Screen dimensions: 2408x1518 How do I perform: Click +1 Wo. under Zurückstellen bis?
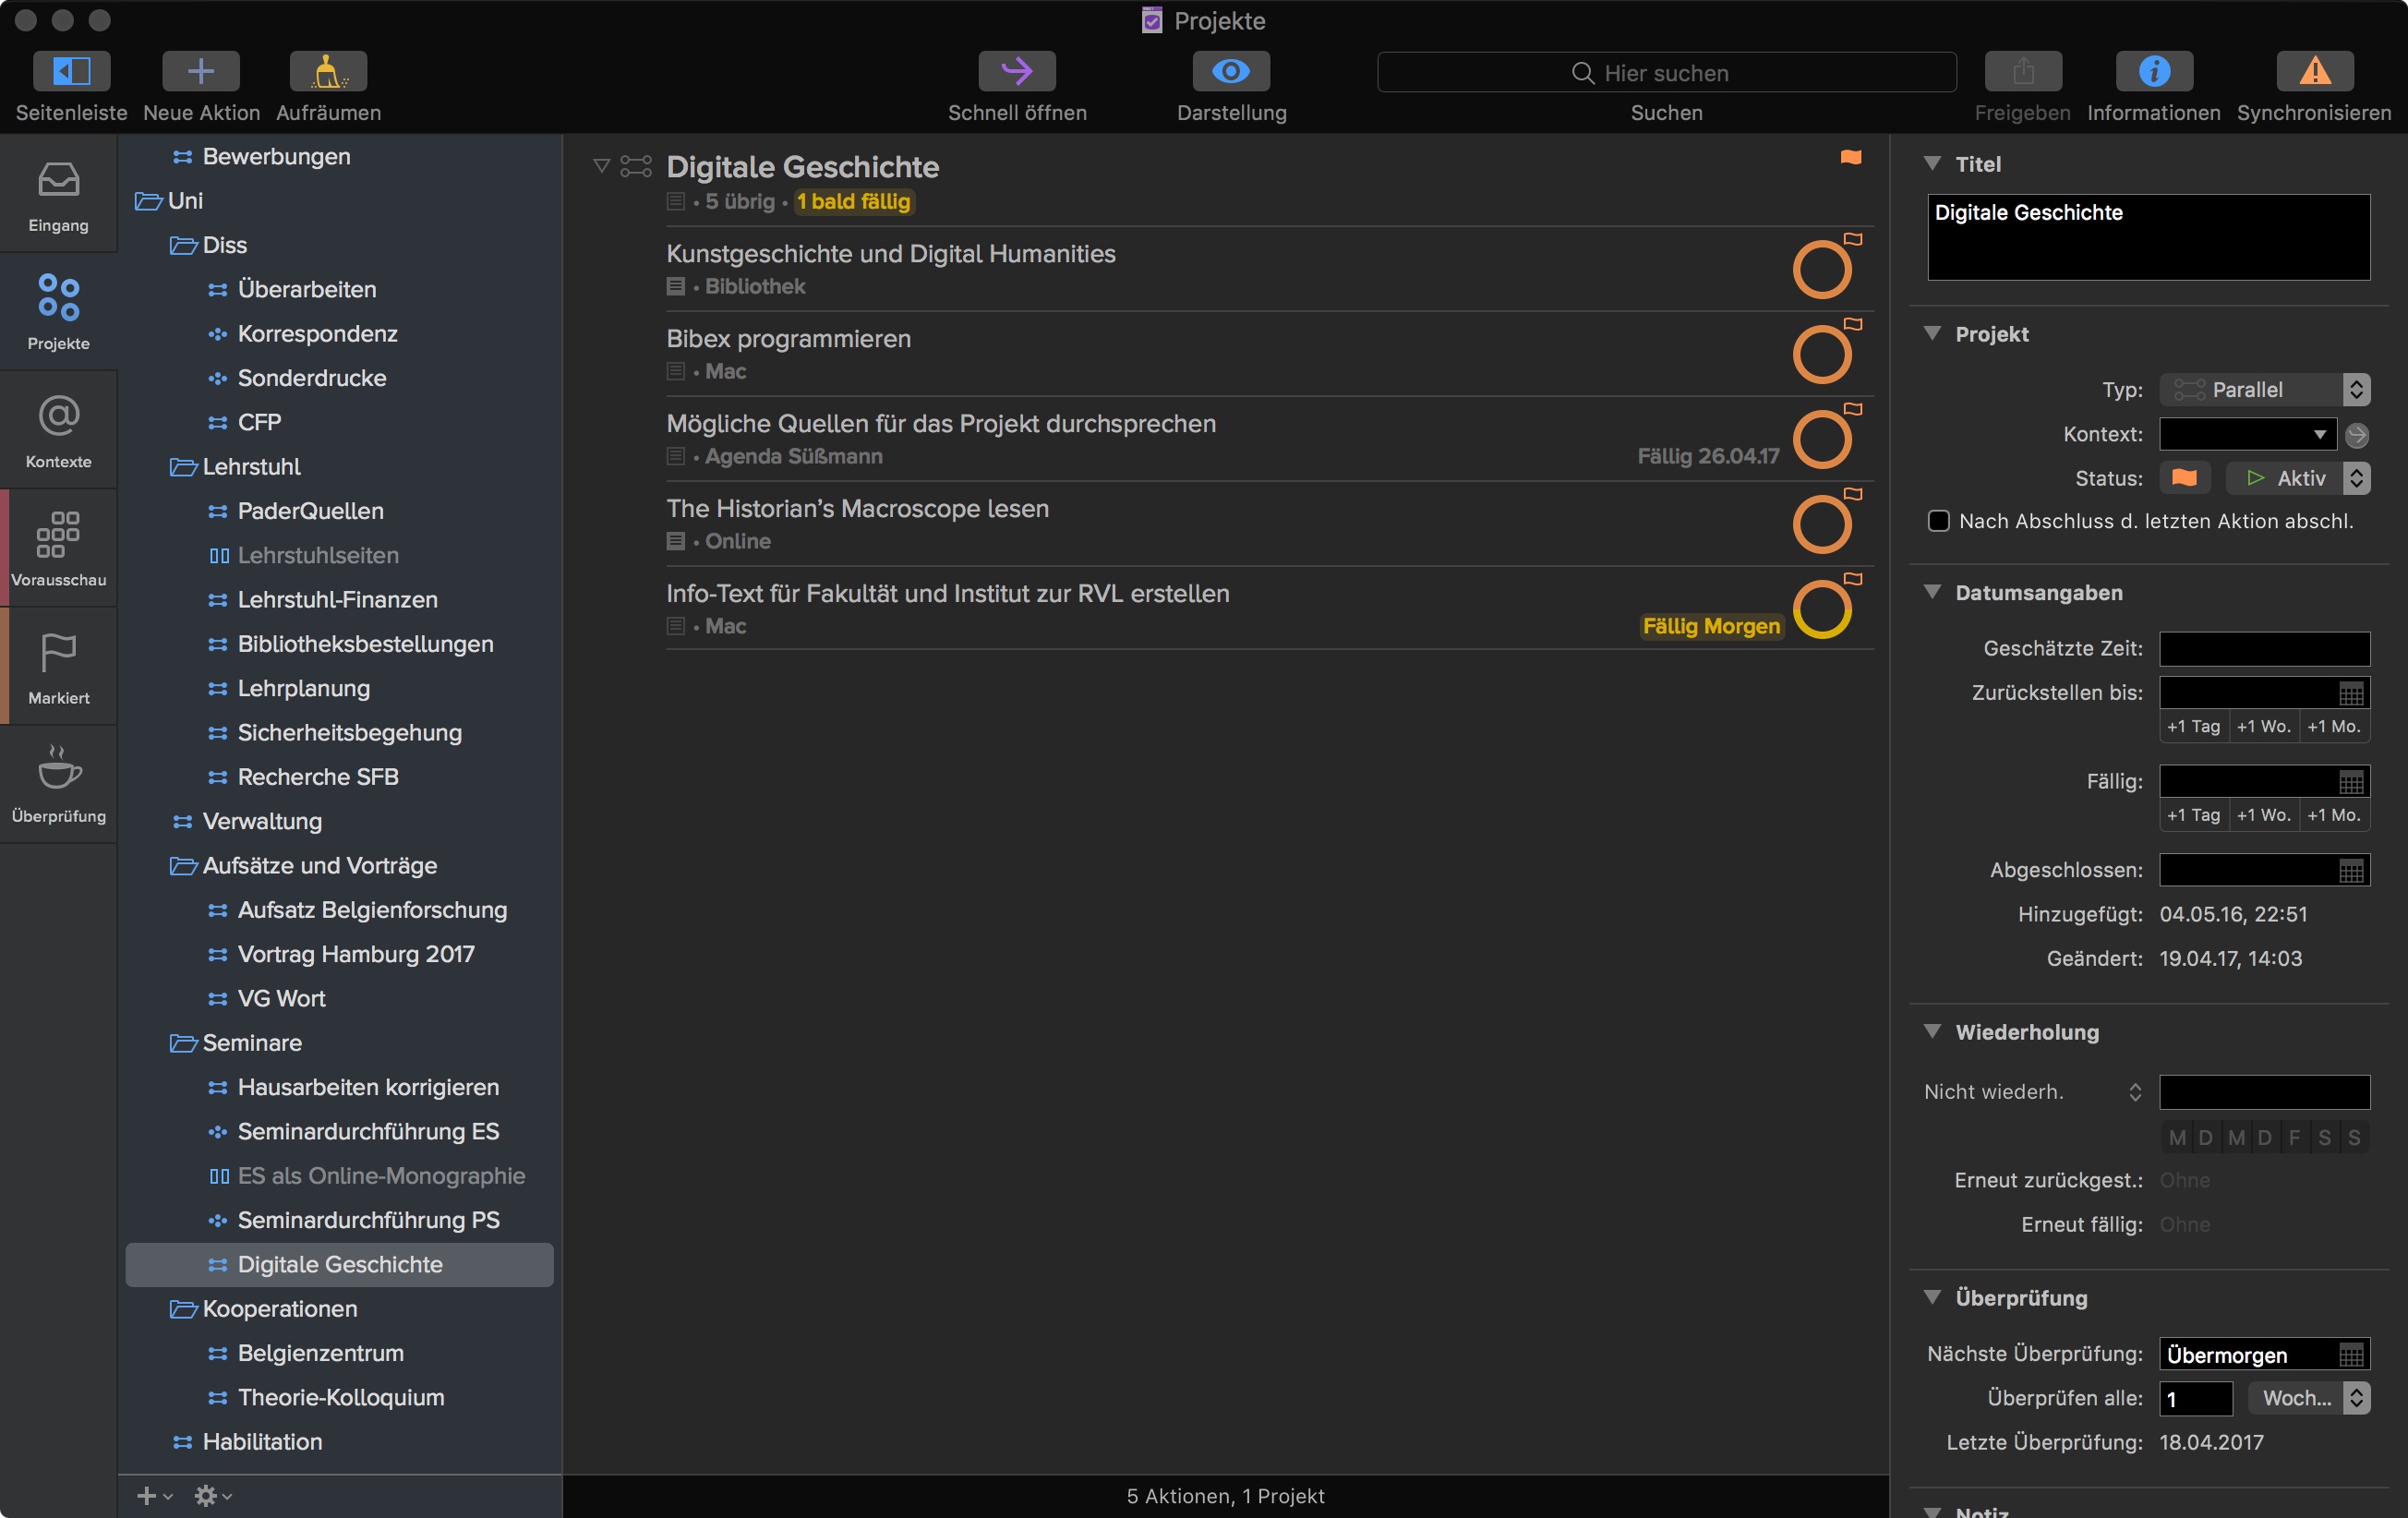2263,726
